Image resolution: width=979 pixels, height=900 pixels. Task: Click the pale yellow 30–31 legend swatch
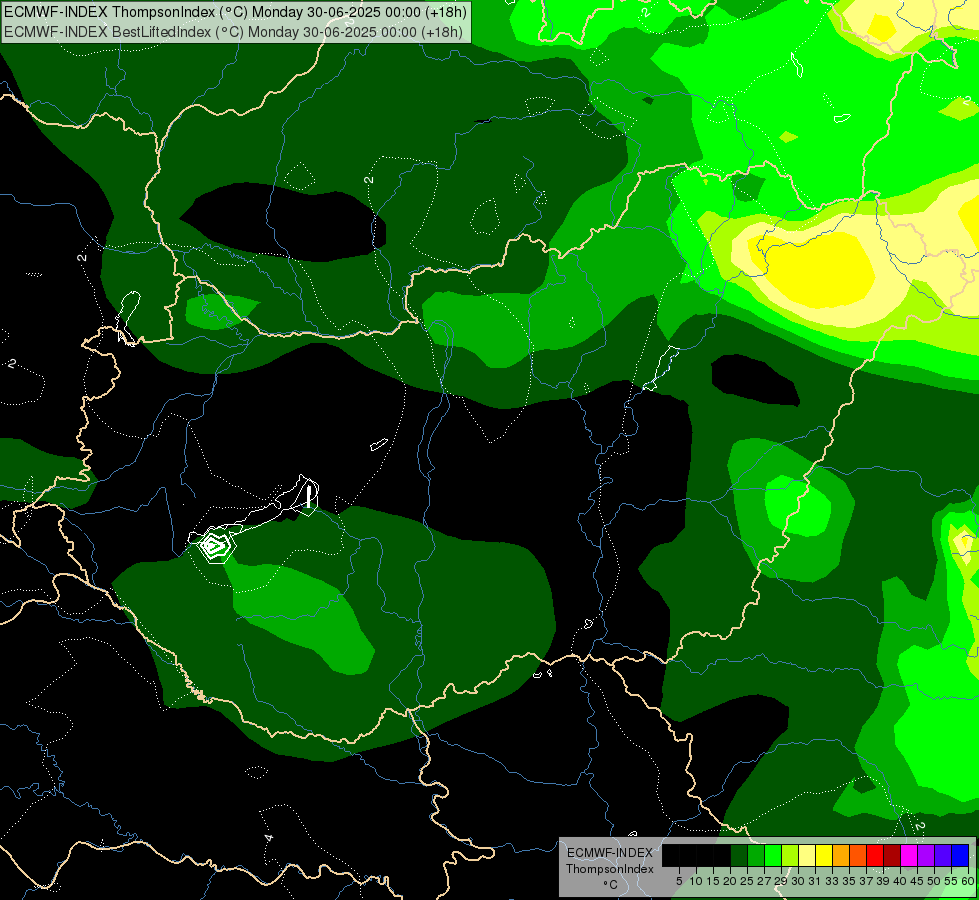tap(807, 855)
